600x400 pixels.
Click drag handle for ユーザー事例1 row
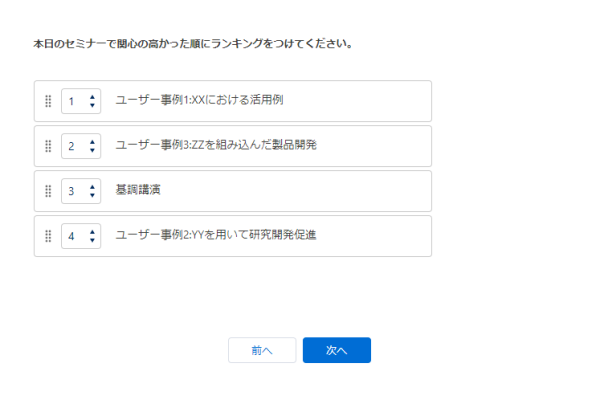tap(48, 101)
